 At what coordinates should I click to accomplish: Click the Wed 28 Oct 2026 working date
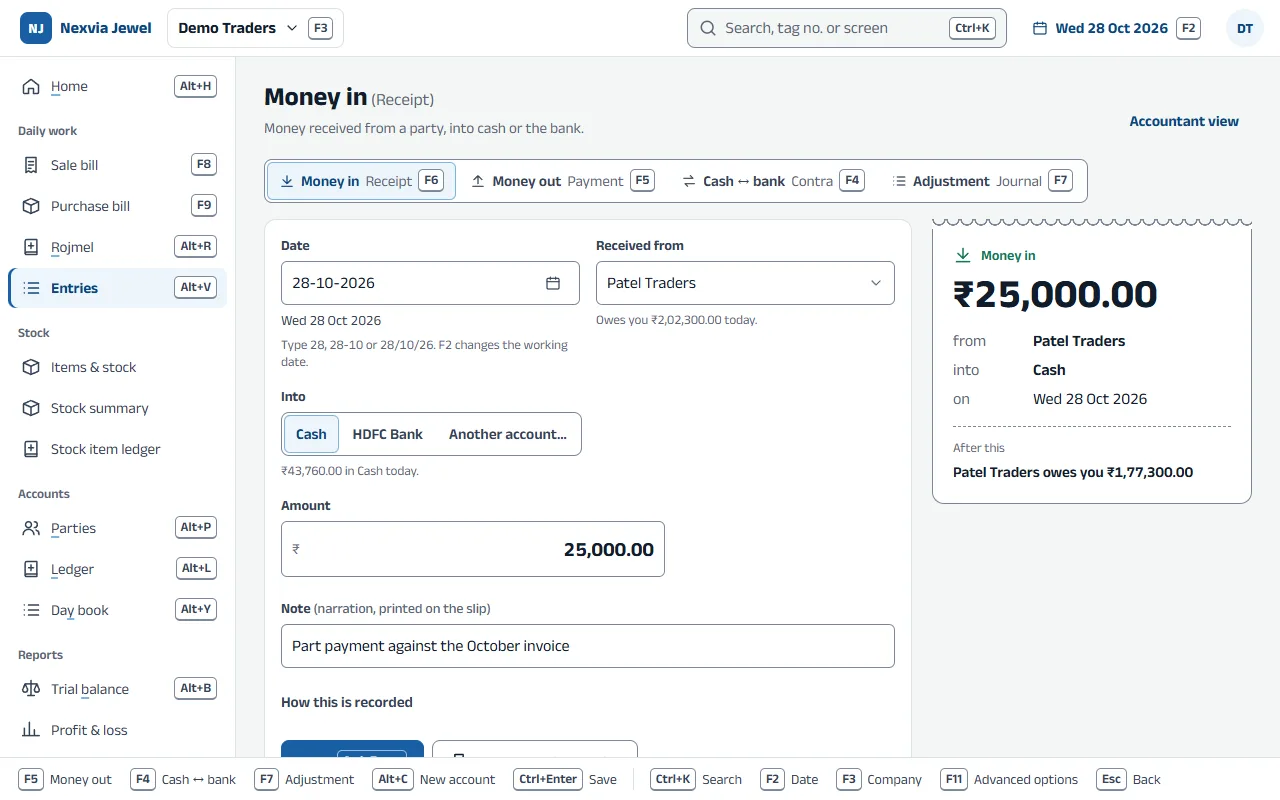pos(1112,28)
